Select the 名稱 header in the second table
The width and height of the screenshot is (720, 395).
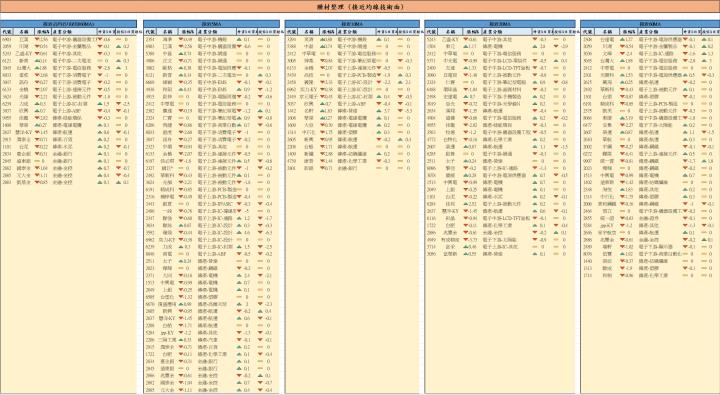(168, 32)
